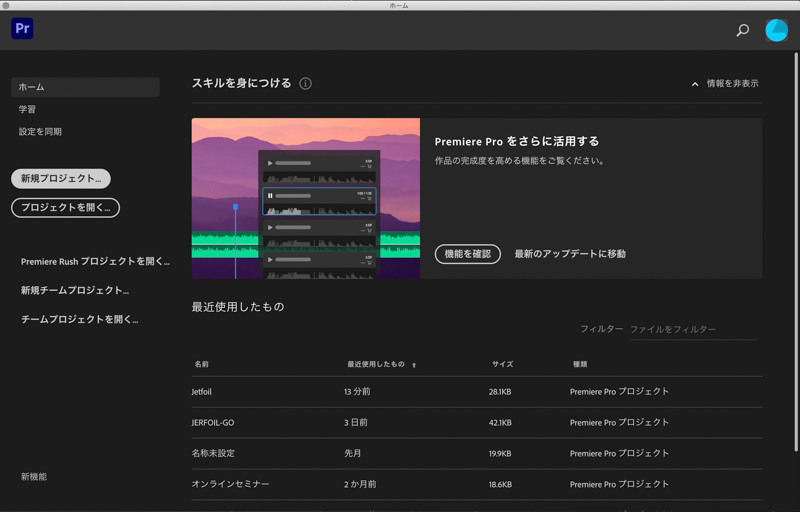Focus the ファイルをフィルター input field

(692, 329)
